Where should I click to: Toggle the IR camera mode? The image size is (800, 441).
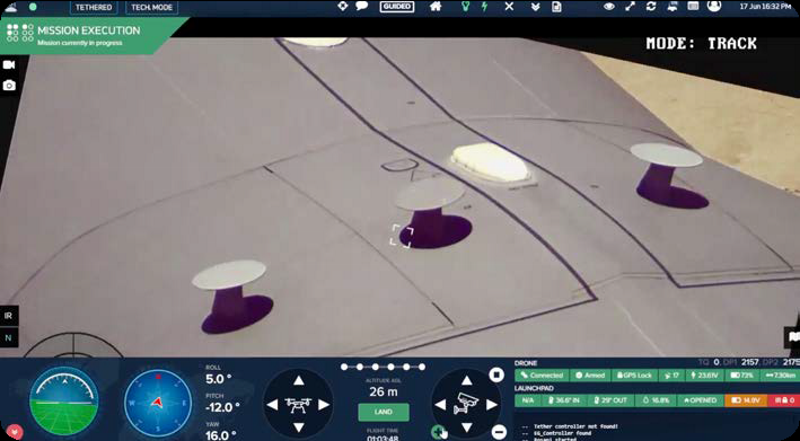tap(9, 314)
